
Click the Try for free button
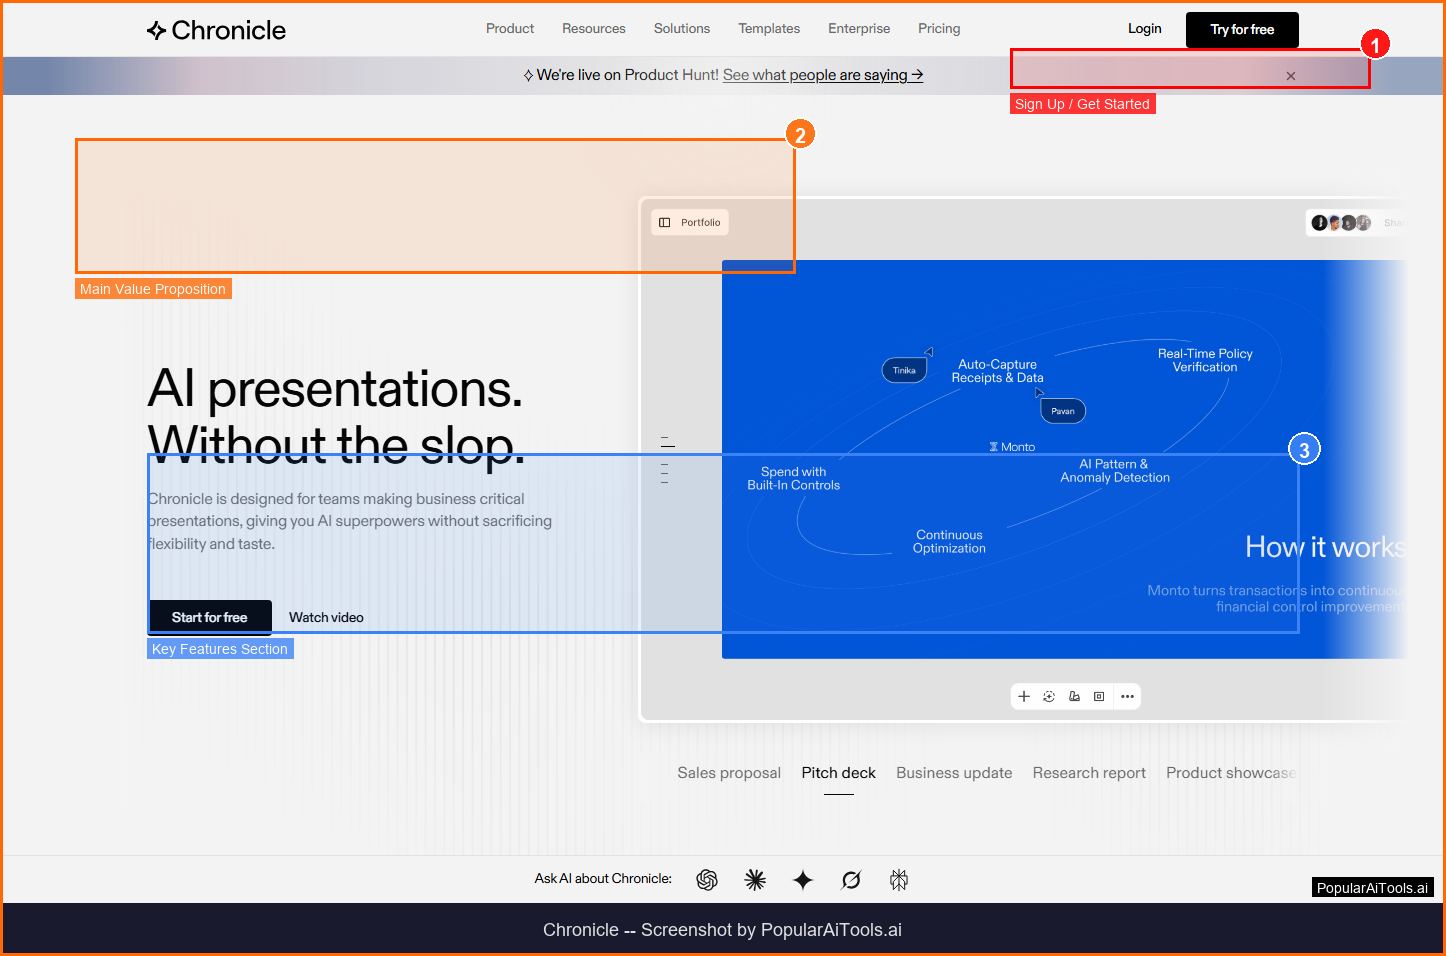tap(1242, 30)
